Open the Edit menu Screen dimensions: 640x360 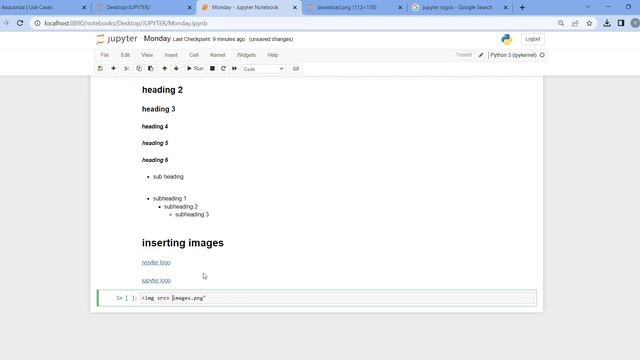click(x=125, y=55)
